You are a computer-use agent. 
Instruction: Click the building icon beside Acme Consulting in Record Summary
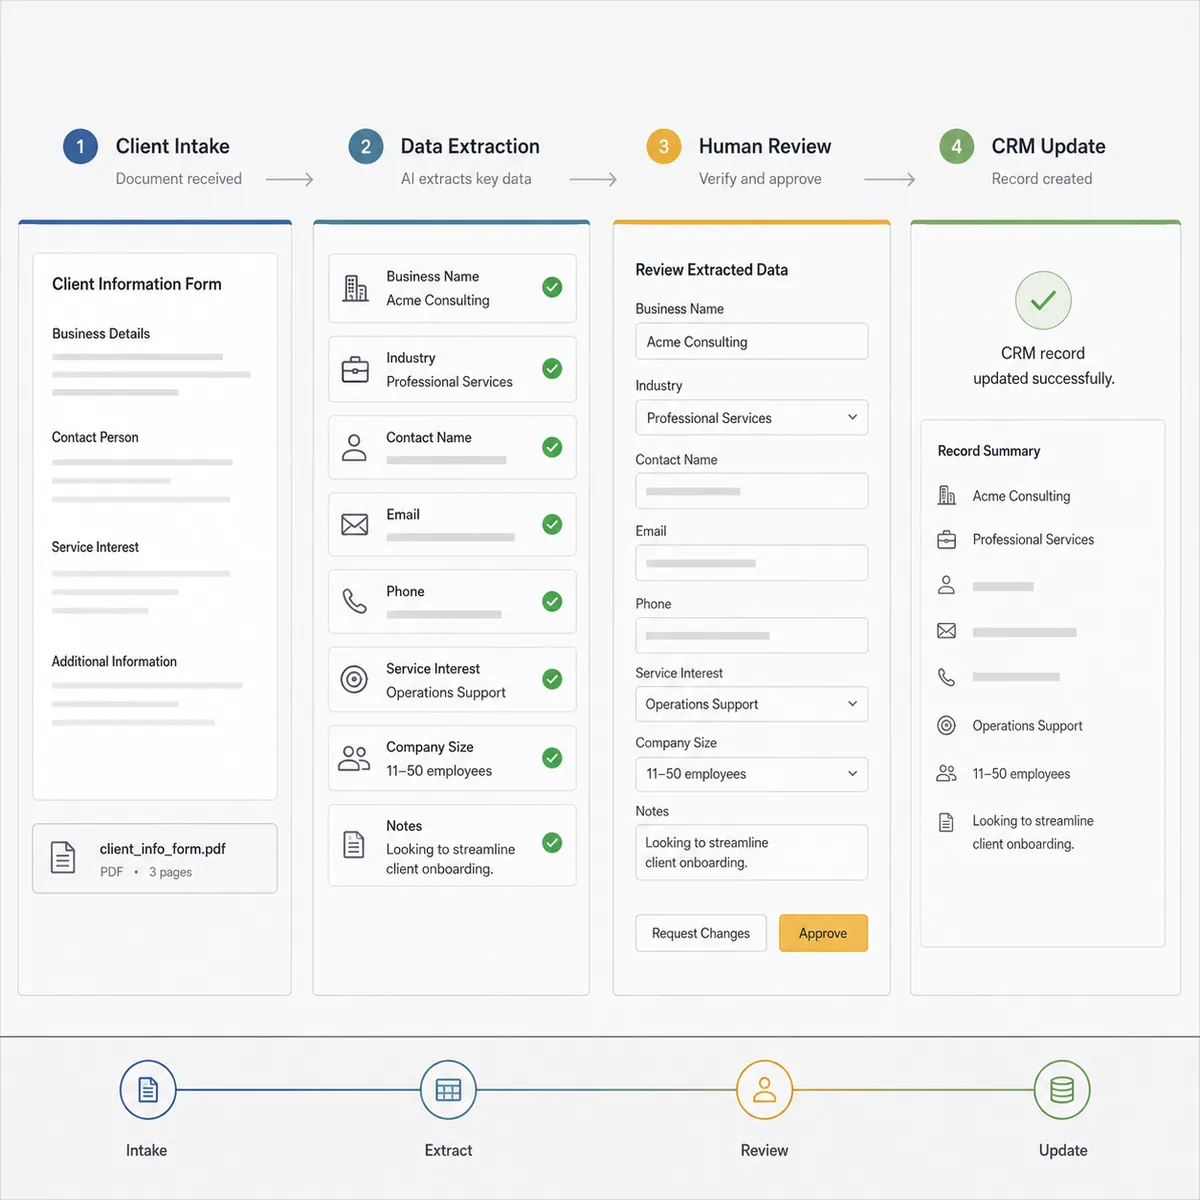point(946,495)
